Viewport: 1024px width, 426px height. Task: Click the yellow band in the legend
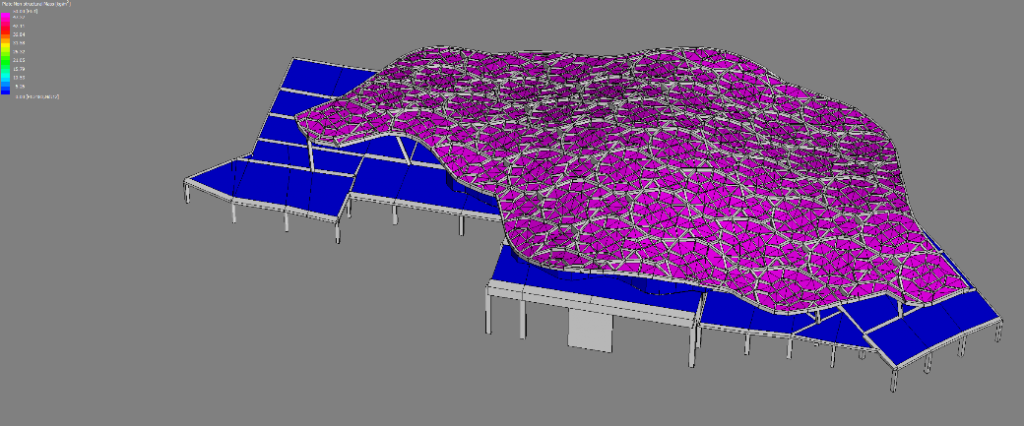pyautogui.click(x=6, y=50)
